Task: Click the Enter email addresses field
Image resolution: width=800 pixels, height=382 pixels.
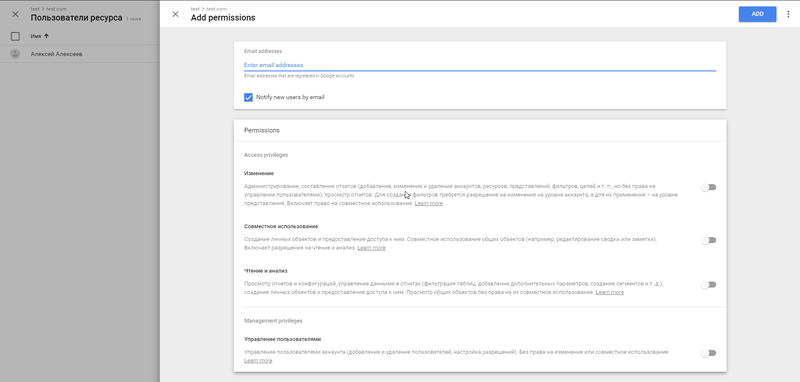Action: pyautogui.click(x=480, y=65)
